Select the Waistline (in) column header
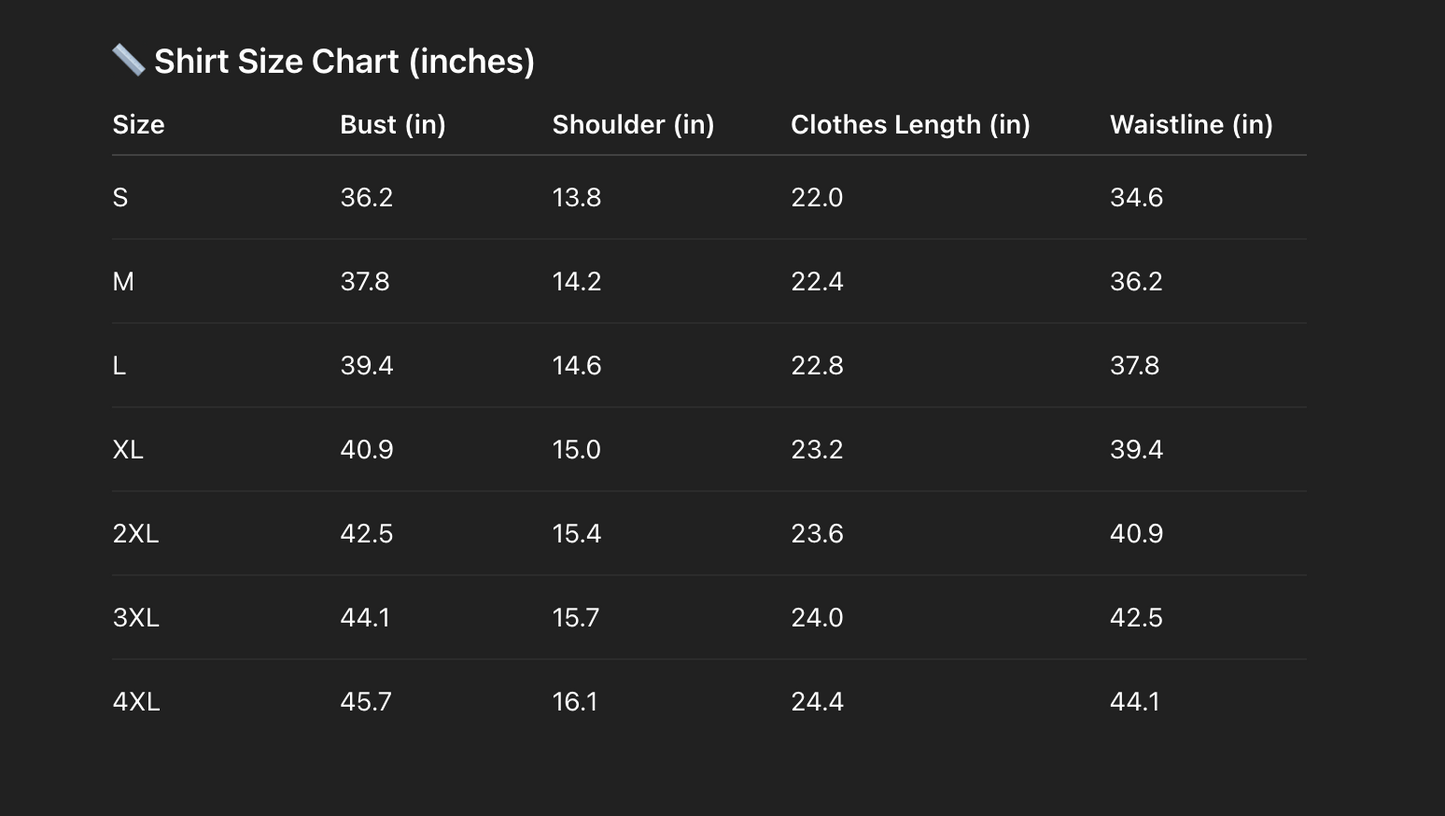 point(1191,125)
